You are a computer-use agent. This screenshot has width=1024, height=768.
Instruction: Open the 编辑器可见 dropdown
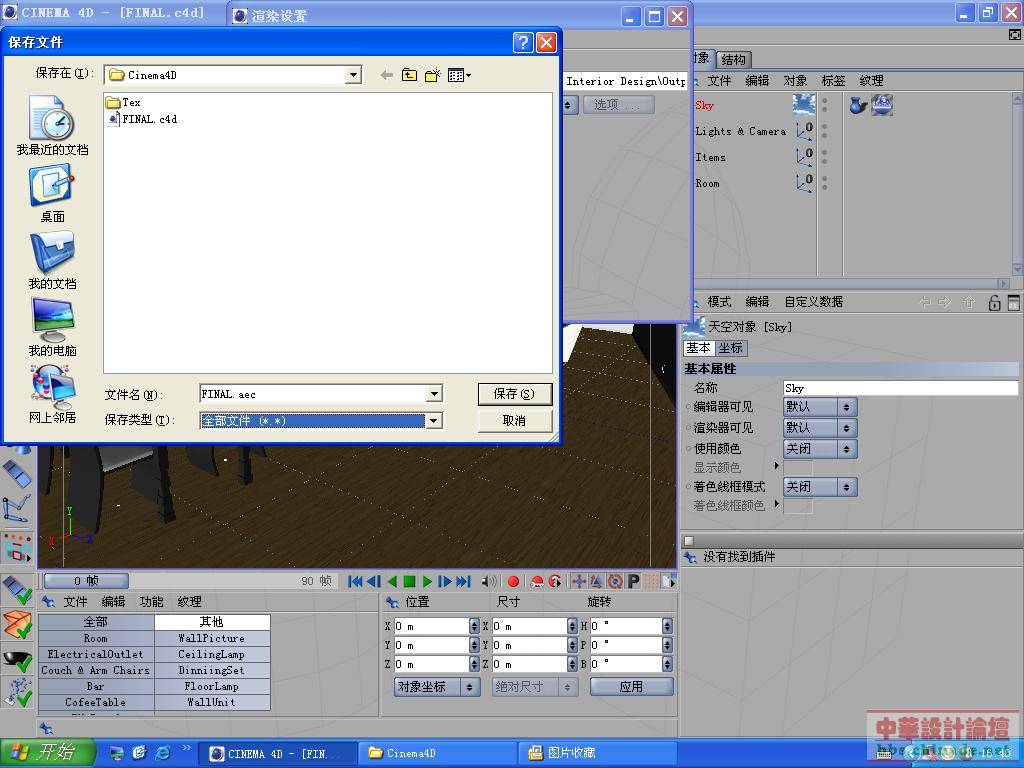(820, 407)
